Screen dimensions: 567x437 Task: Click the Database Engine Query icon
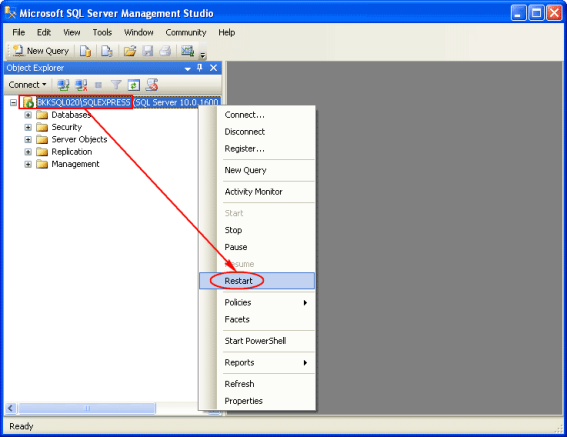[85, 51]
